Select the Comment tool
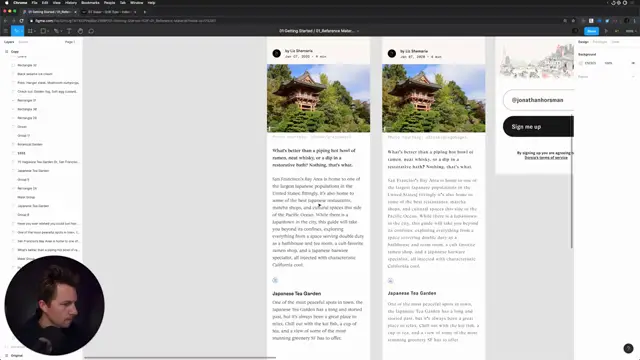This screenshot has height=360, width=640. (91, 31)
